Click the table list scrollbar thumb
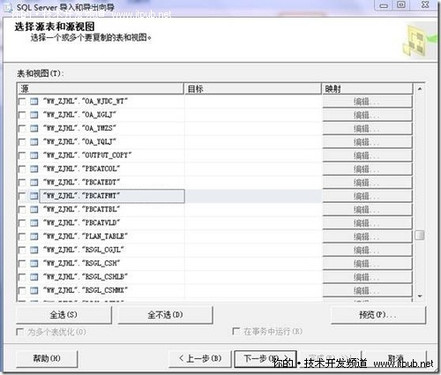 420,235
